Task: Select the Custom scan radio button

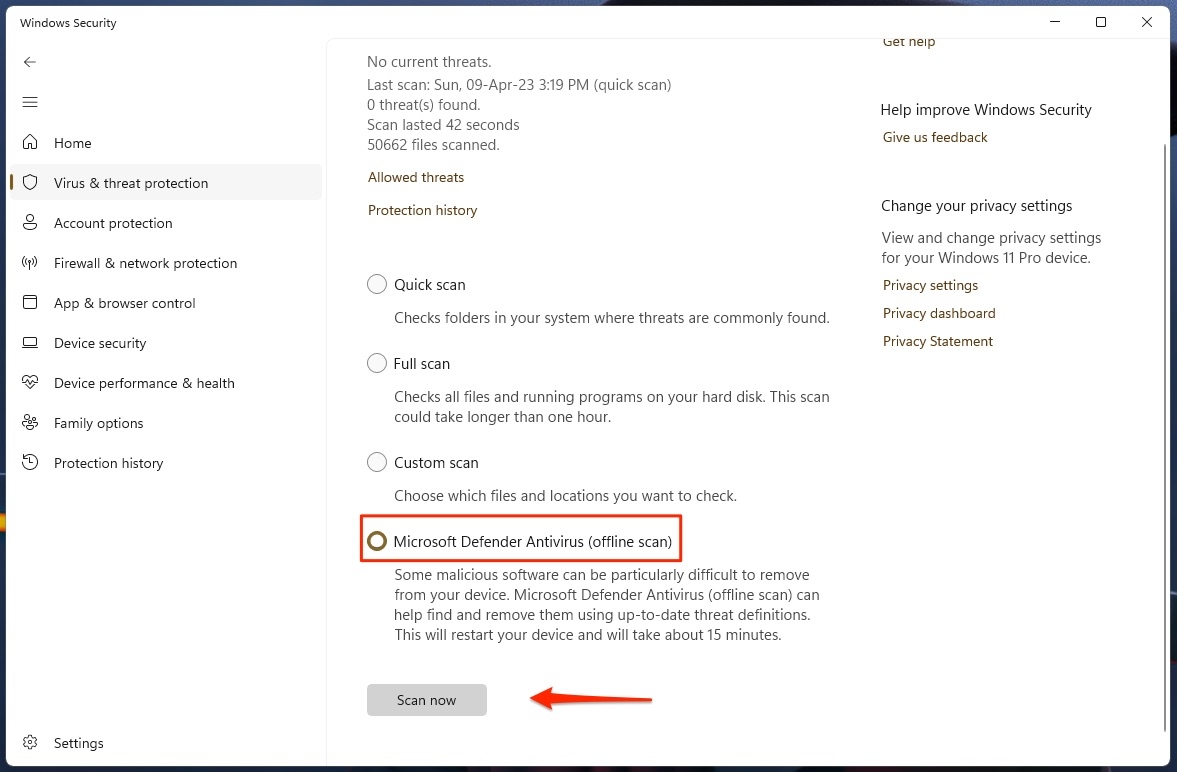Action: click(377, 462)
